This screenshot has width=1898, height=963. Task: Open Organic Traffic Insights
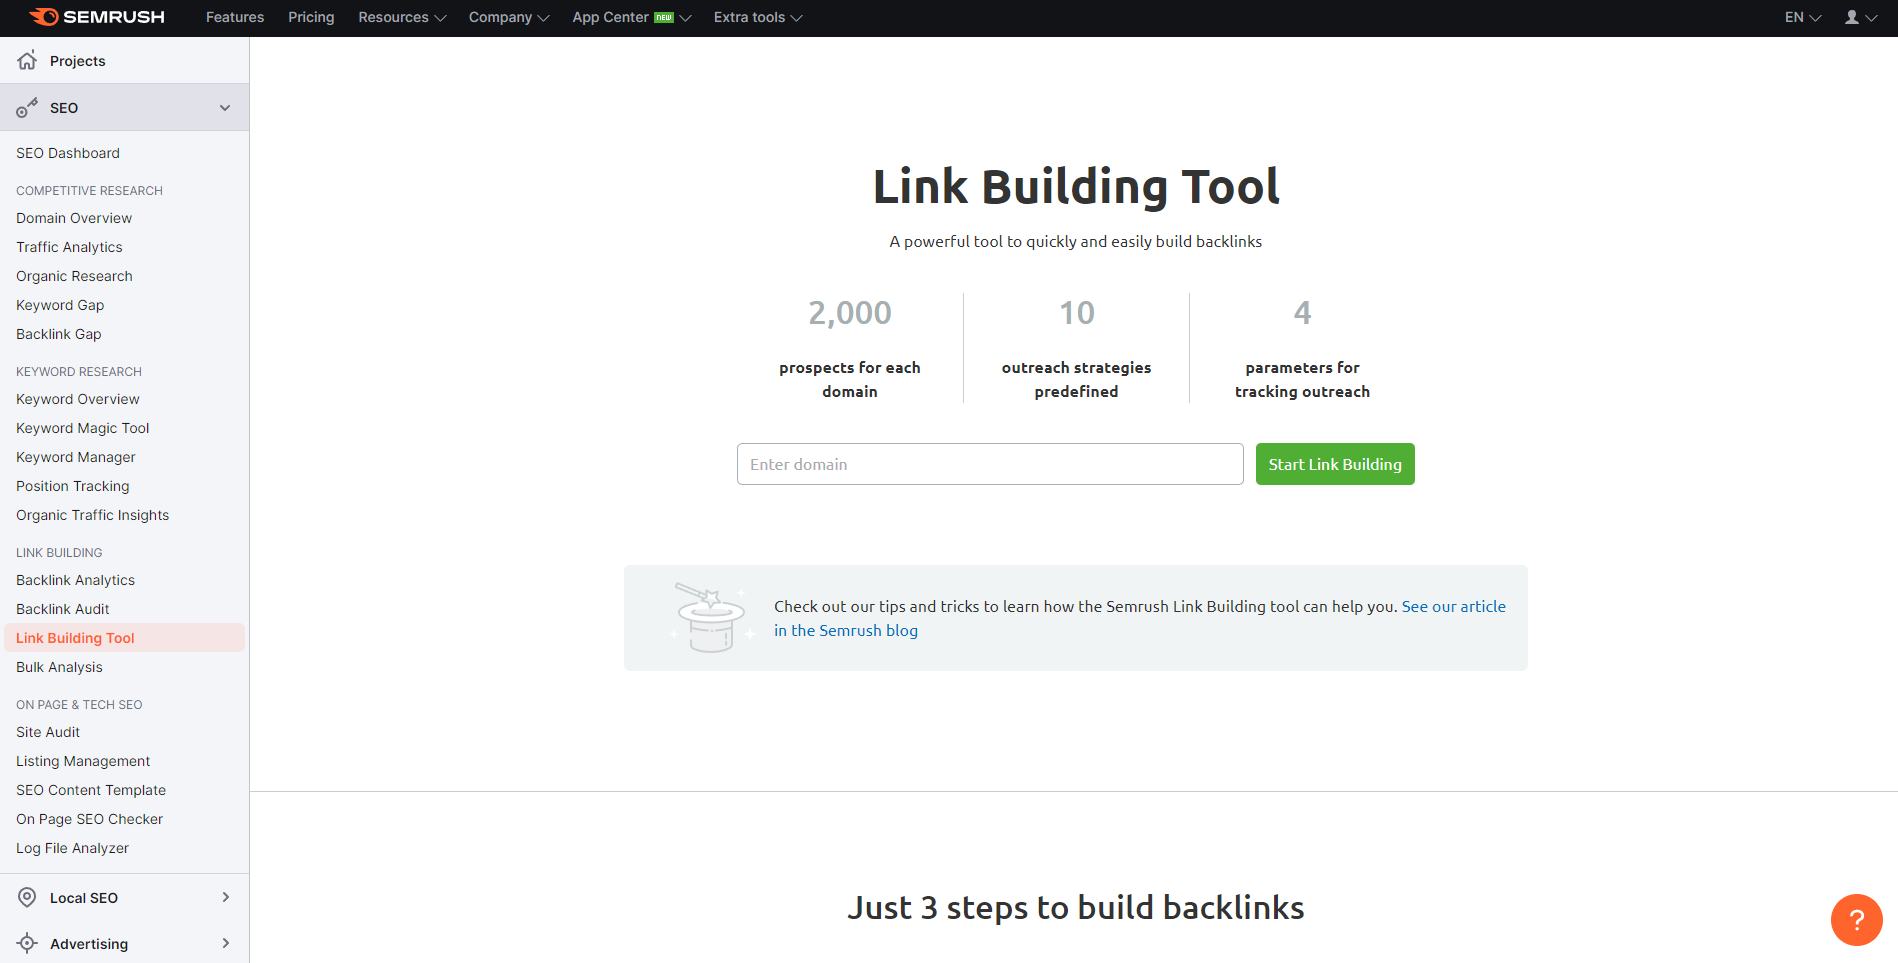93,515
